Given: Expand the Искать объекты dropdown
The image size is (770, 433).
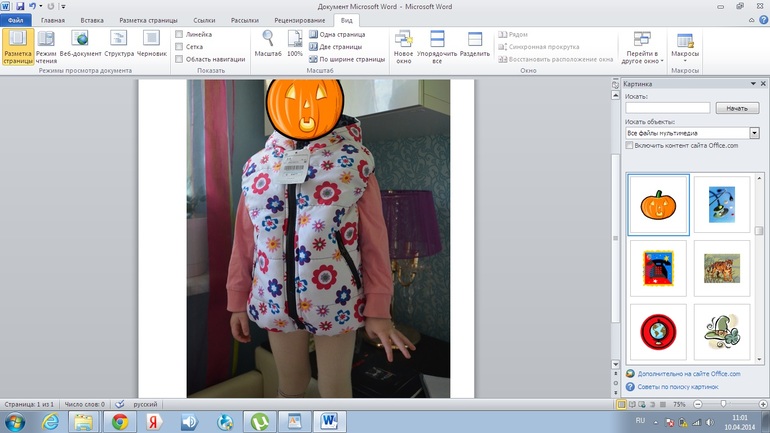Looking at the screenshot, I should [x=754, y=133].
